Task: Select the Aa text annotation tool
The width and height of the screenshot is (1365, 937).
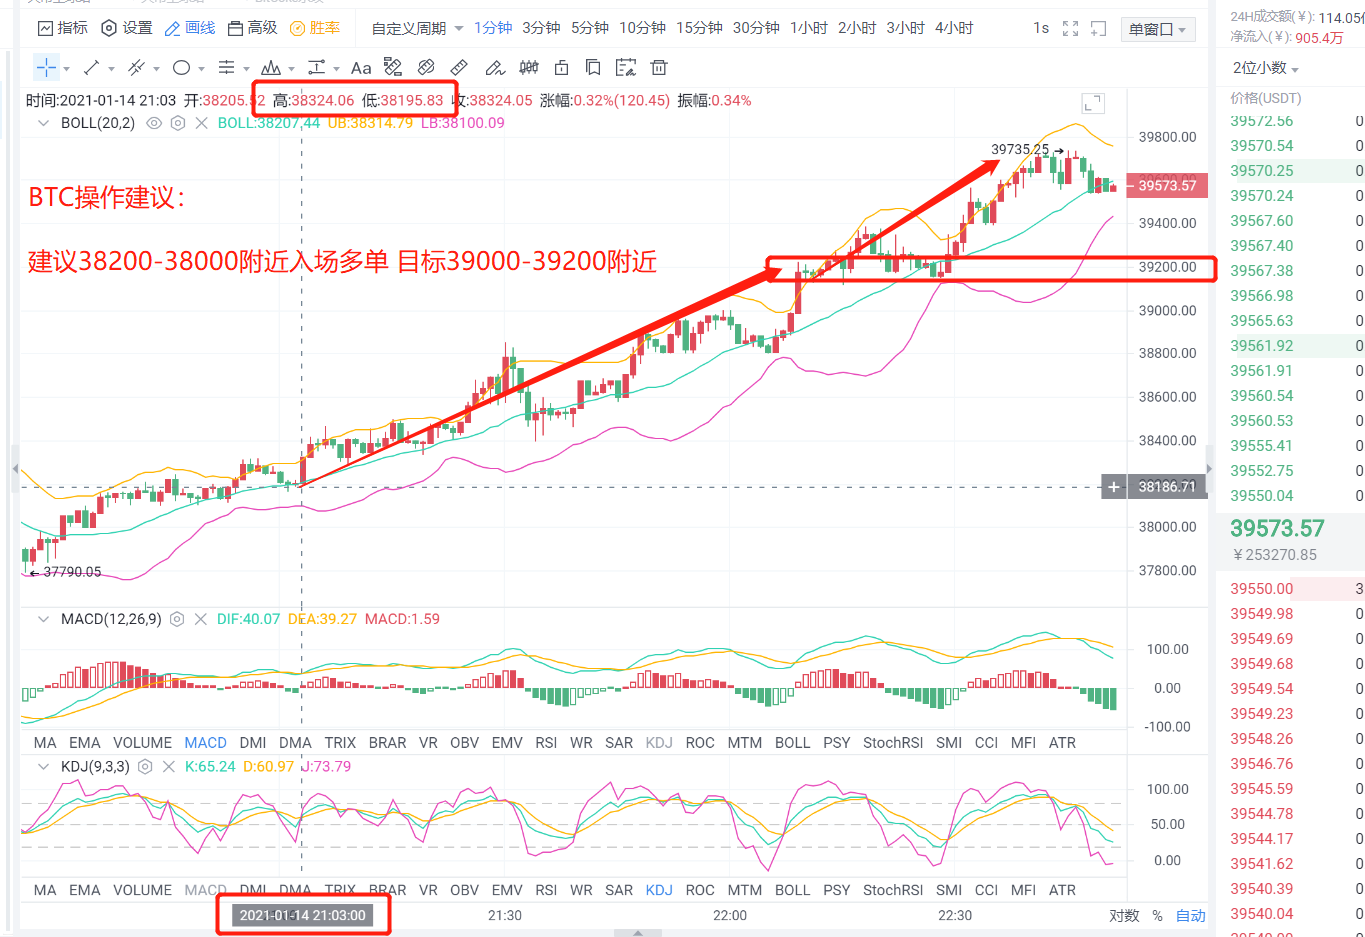Action: click(361, 68)
